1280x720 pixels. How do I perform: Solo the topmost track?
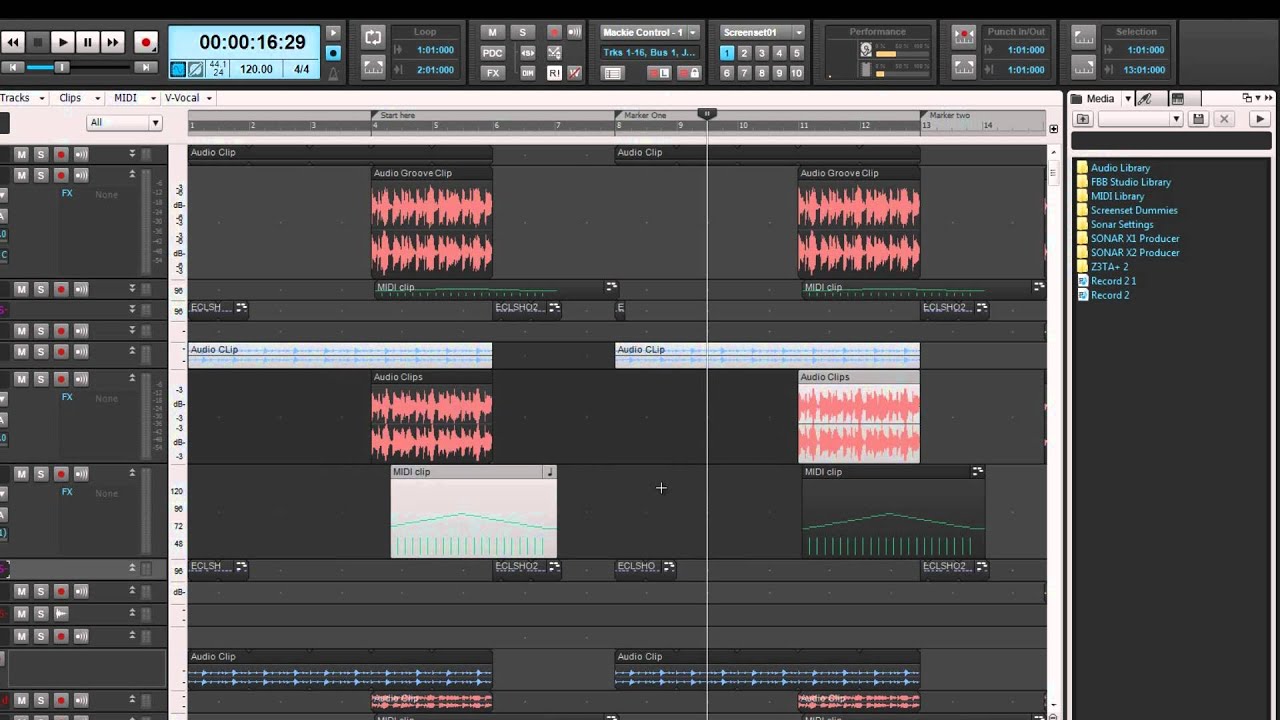[41, 154]
